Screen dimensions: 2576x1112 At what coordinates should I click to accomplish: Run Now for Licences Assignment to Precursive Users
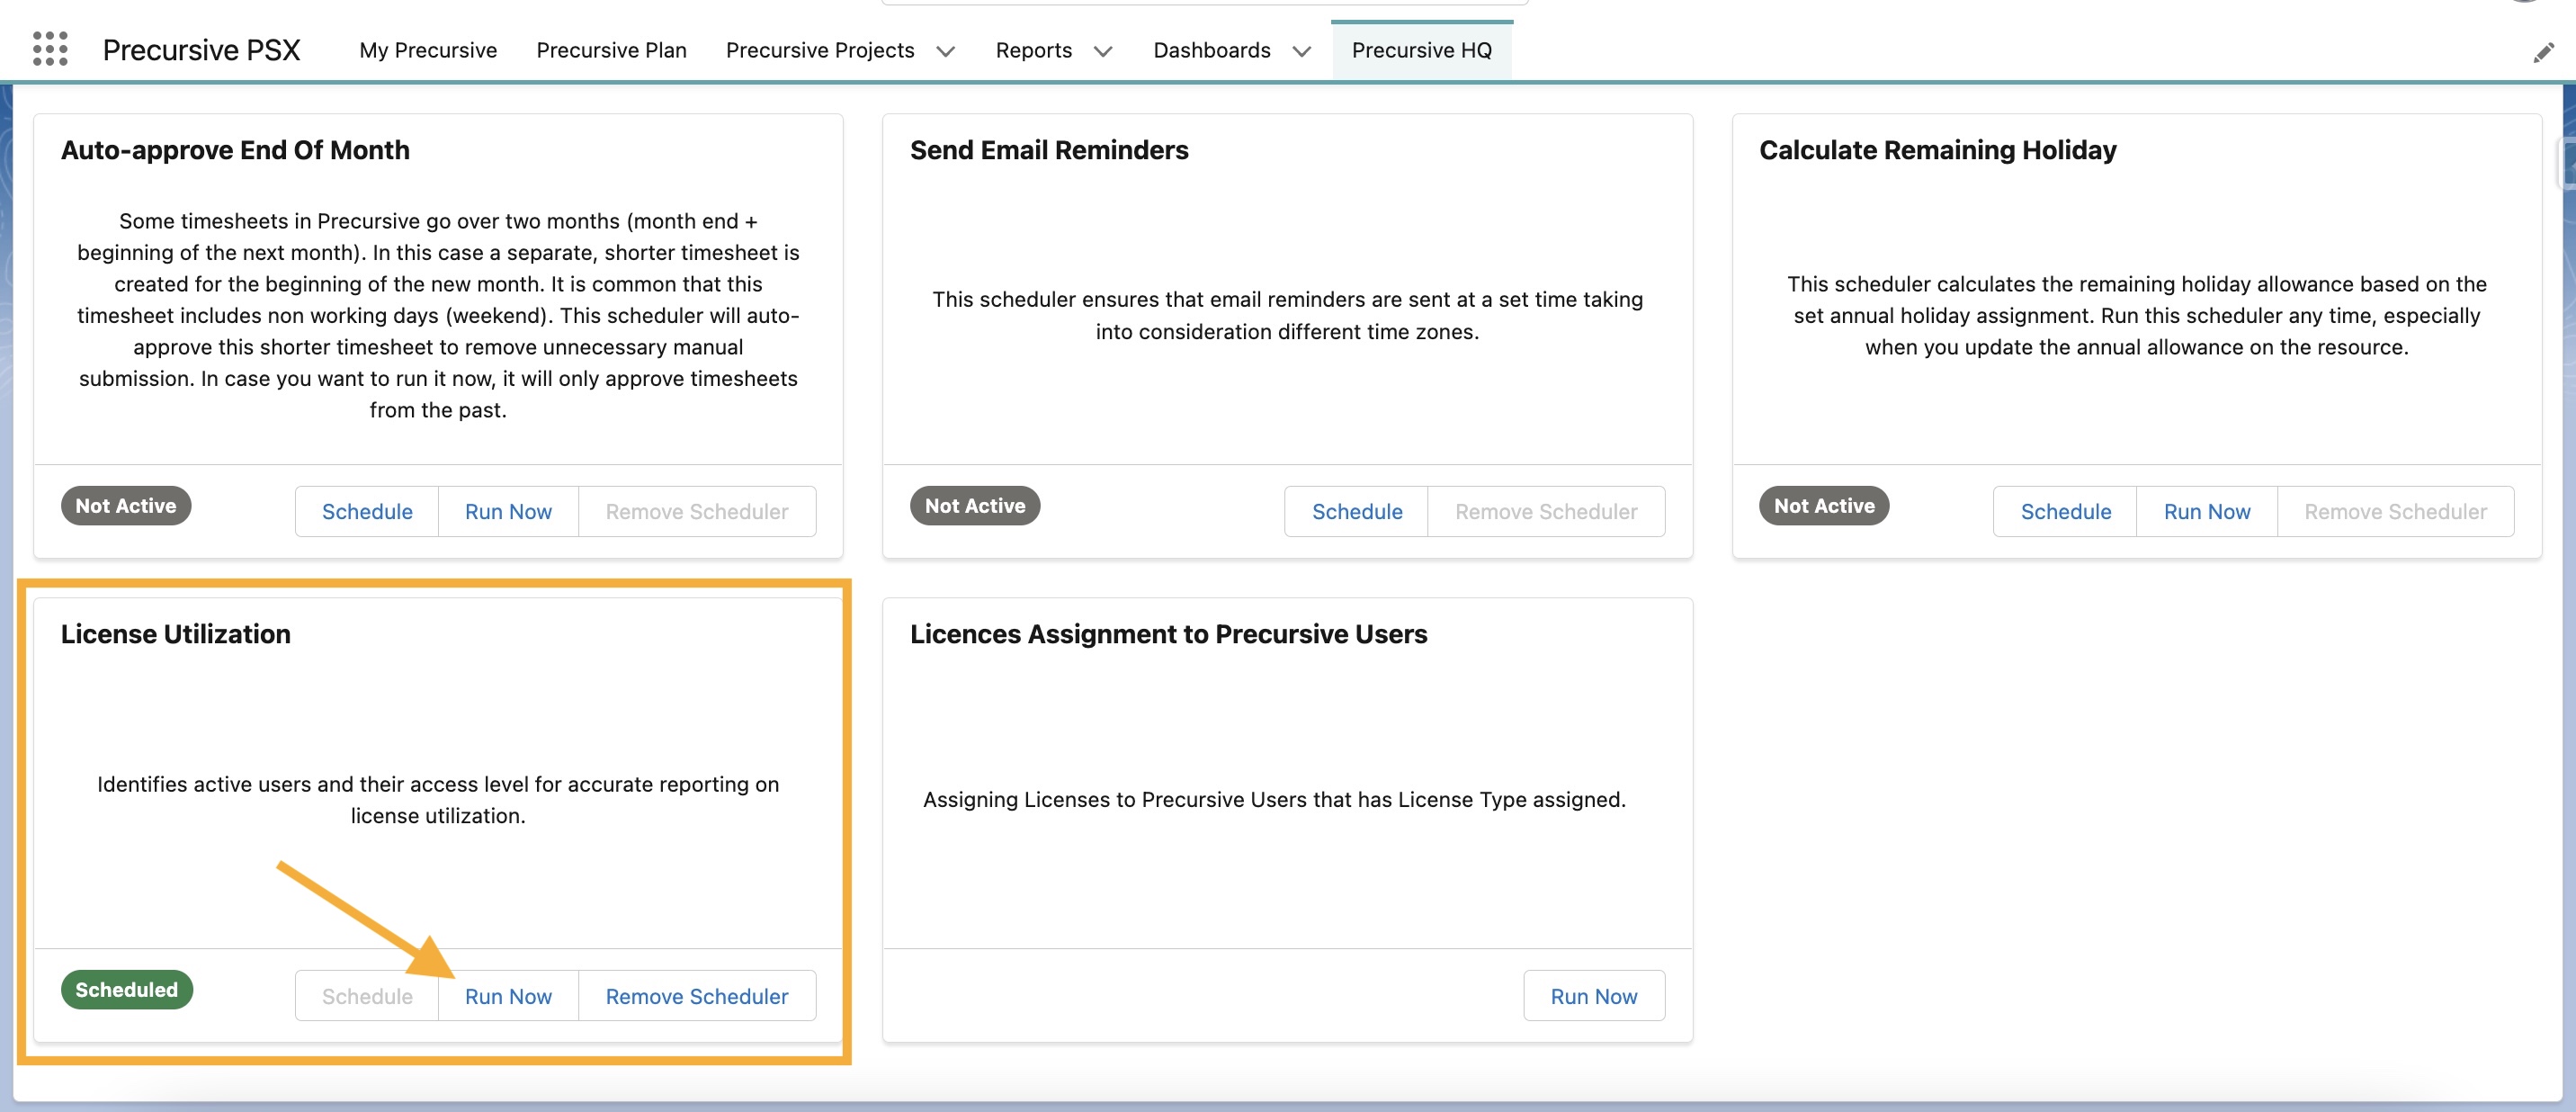pyautogui.click(x=1594, y=996)
